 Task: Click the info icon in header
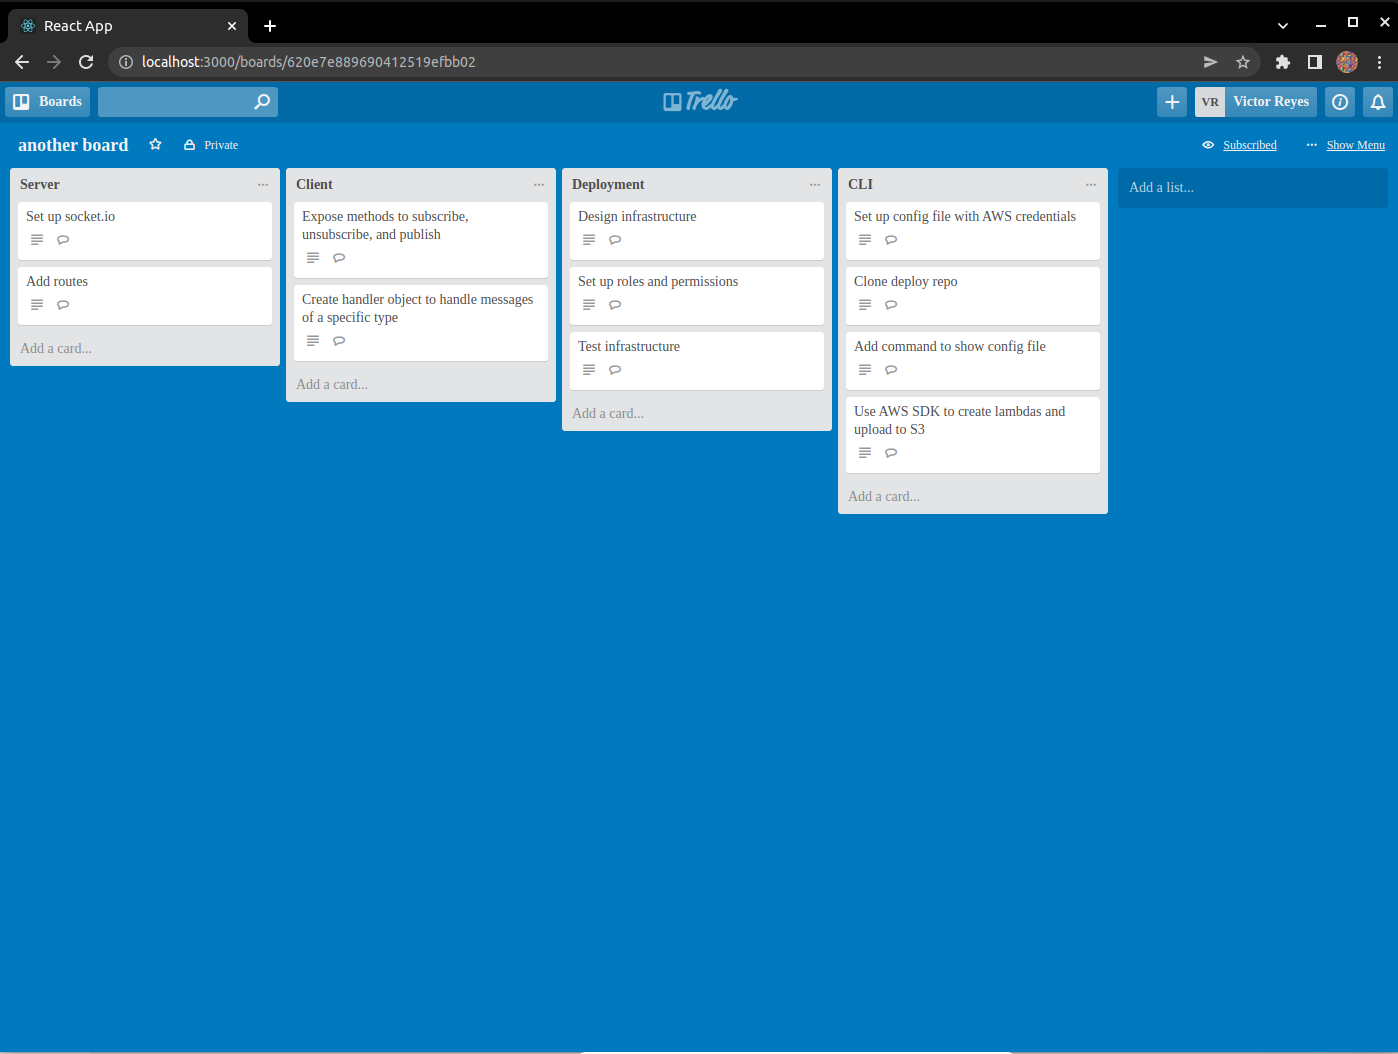[1340, 102]
